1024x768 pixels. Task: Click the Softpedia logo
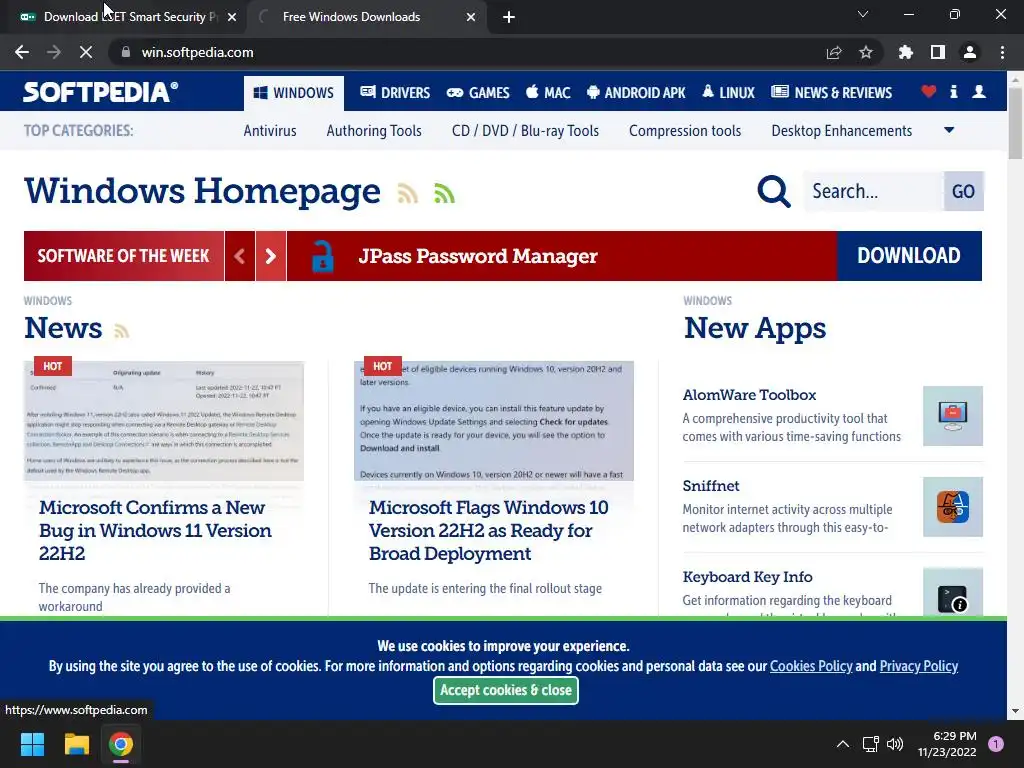pyautogui.click(x=101, y=92)
